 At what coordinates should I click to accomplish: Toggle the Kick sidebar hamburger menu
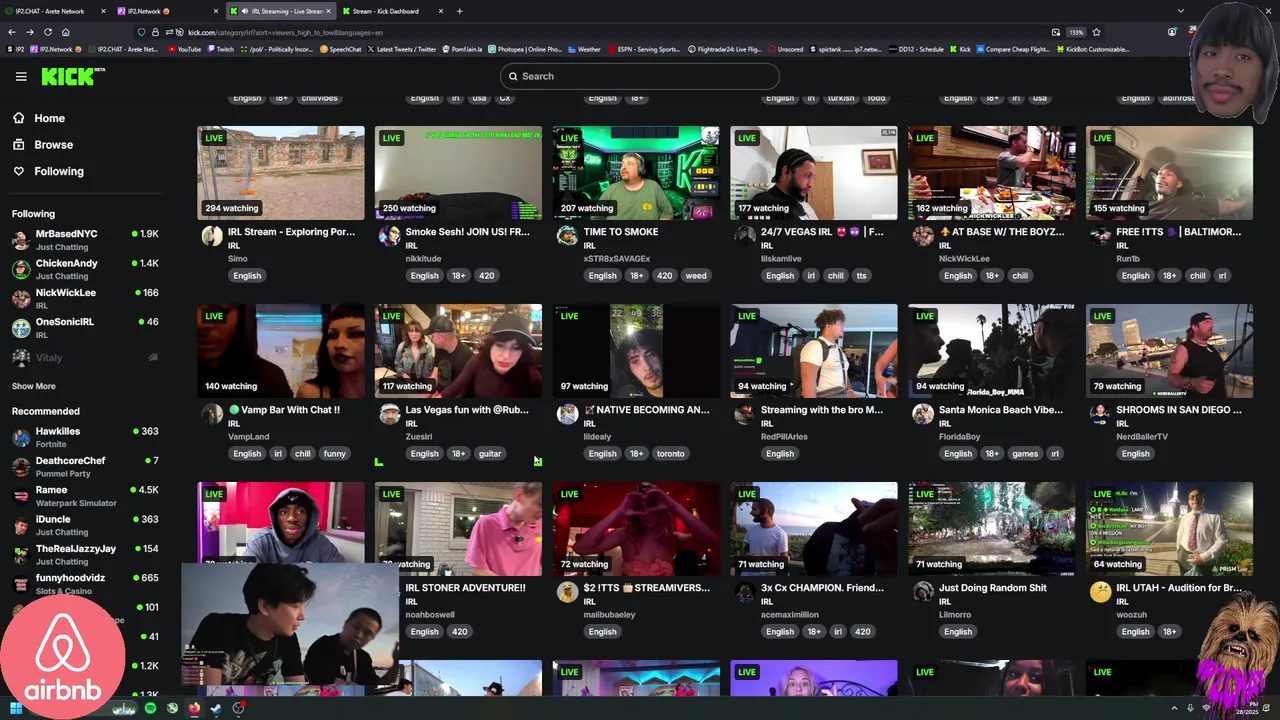(x=21, y=76)
